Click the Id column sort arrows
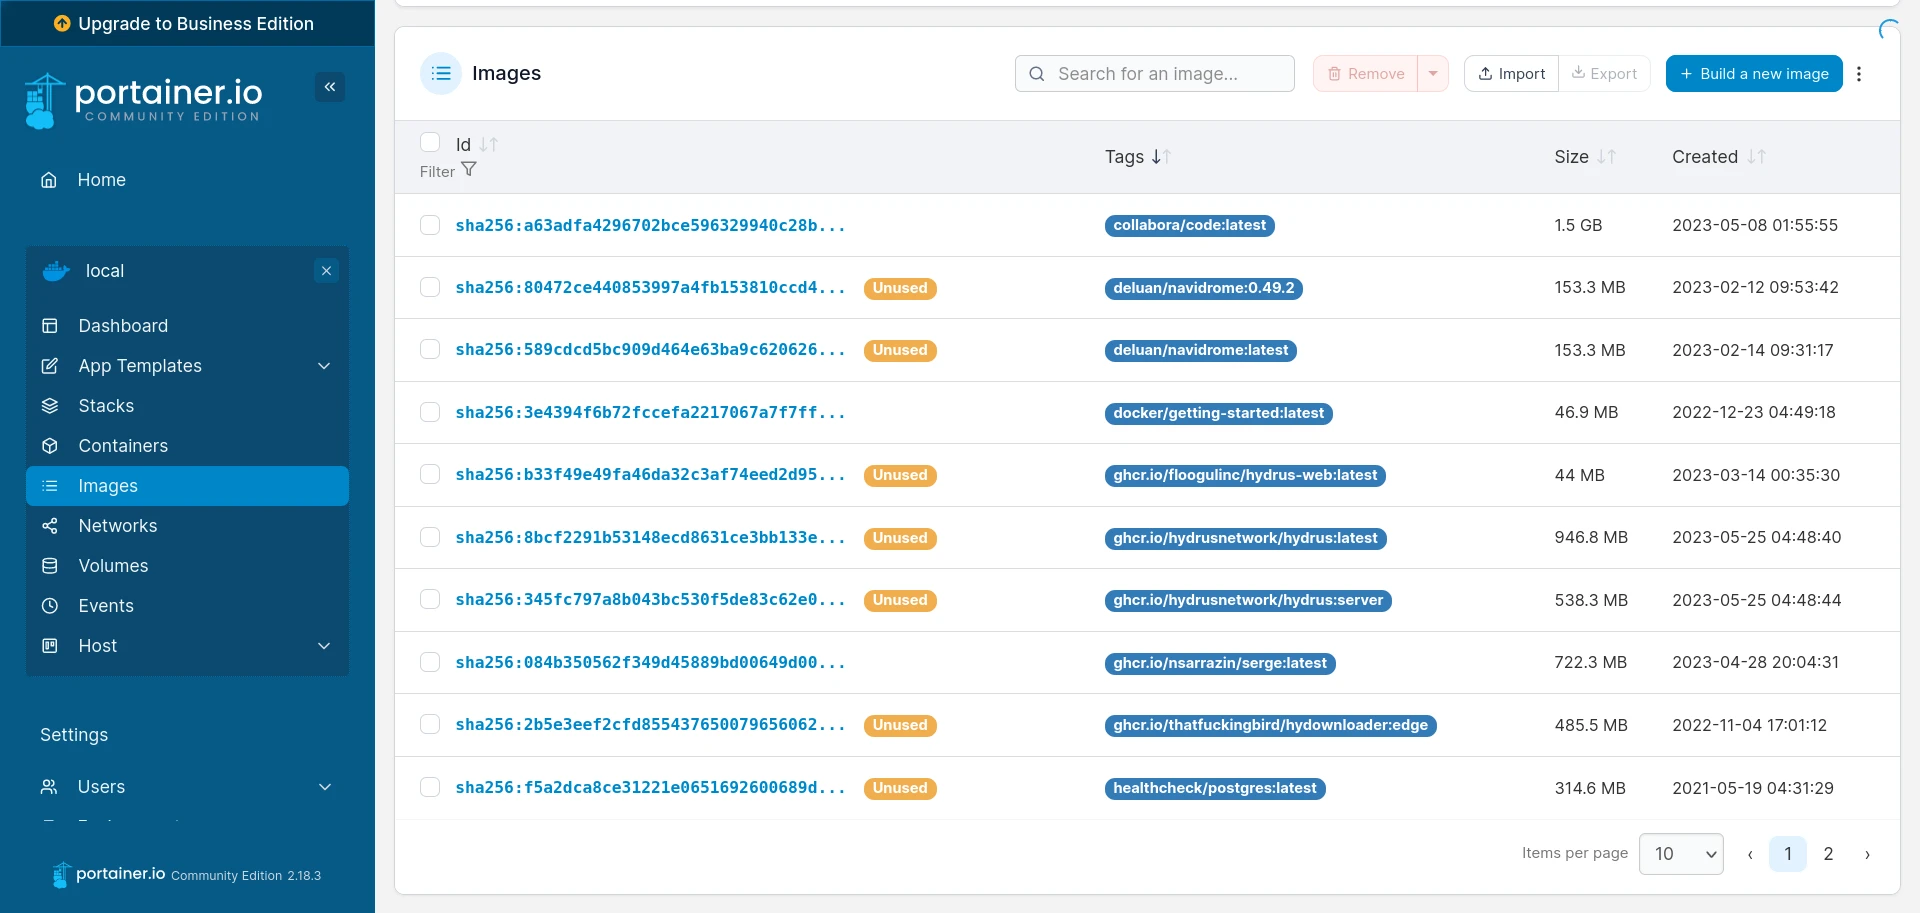Image resolution: width=1920 pixels, height=913 pixels. pos(488,145)
